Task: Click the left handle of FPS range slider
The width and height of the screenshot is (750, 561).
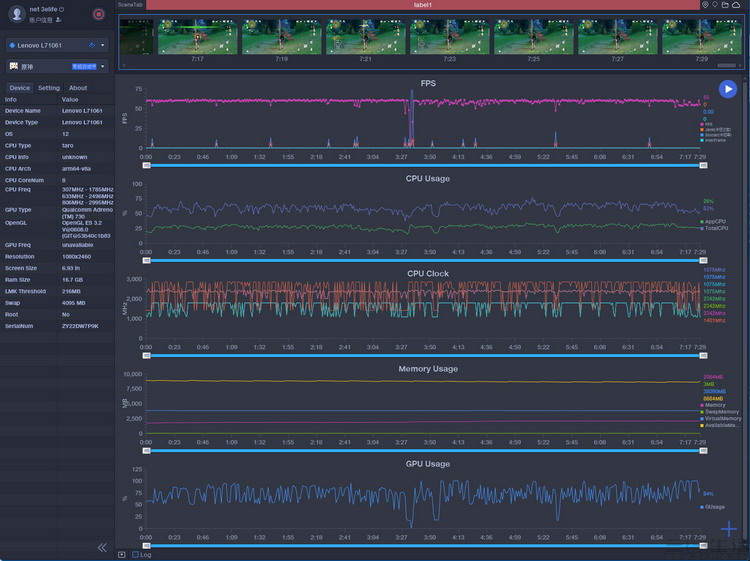Action: pyautogui.click(x=147, y=165)
